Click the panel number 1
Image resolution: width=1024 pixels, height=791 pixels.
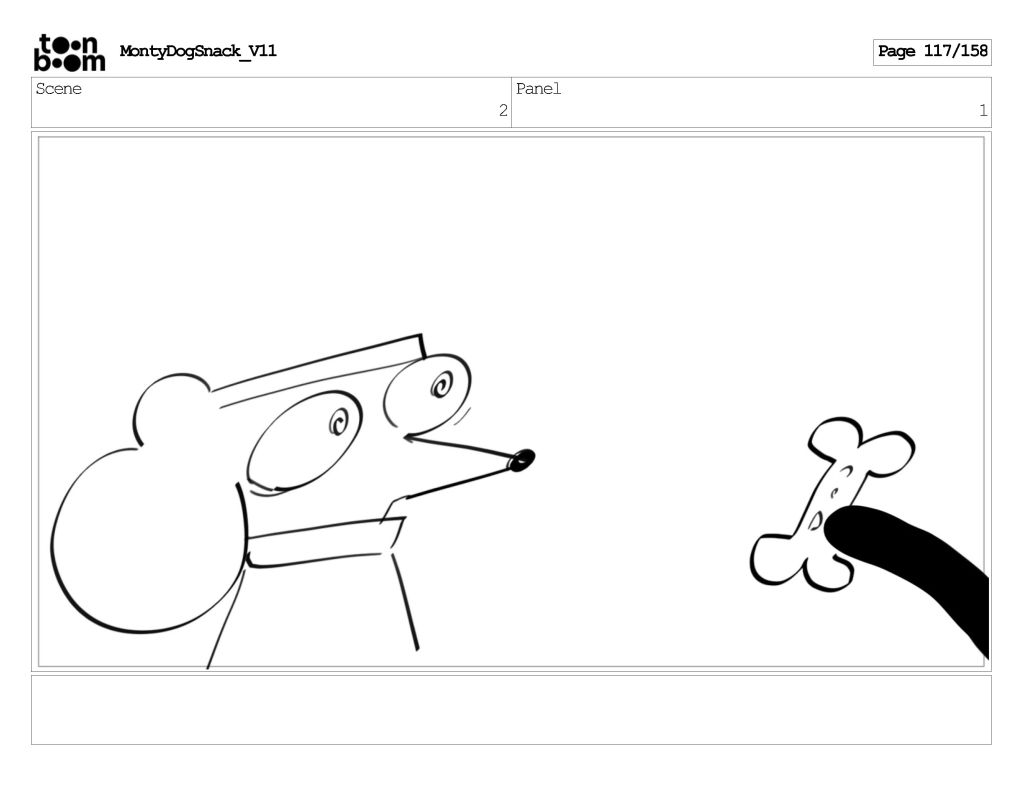click(982, 111)
